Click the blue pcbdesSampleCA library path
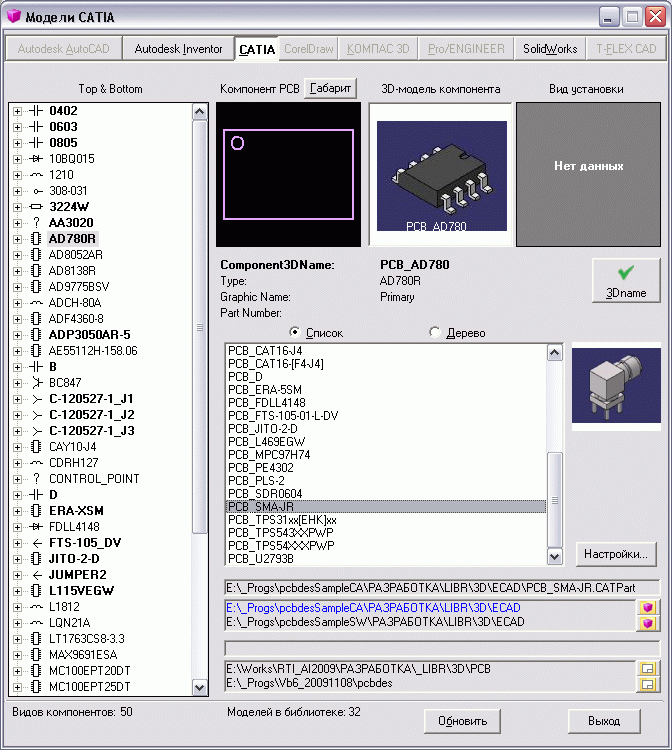Screen dimensions: 672x750 pos(373,607)
